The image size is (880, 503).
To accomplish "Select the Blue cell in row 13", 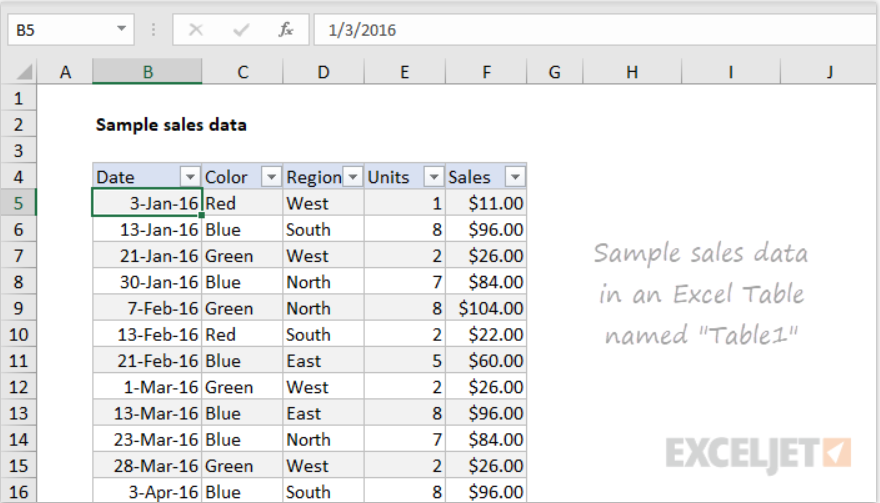I will click(242, 413).
